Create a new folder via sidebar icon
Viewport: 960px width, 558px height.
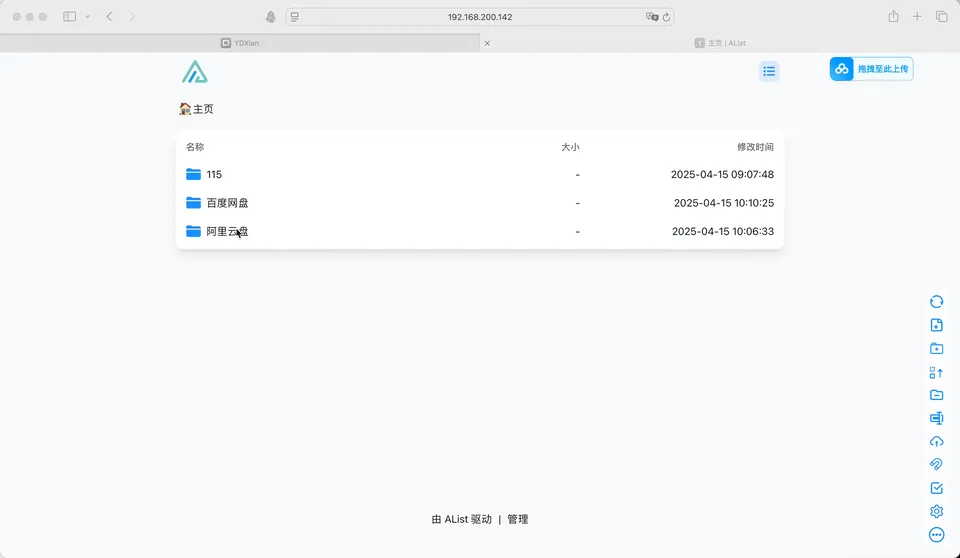pyautogui.click(x=937, y=348)
